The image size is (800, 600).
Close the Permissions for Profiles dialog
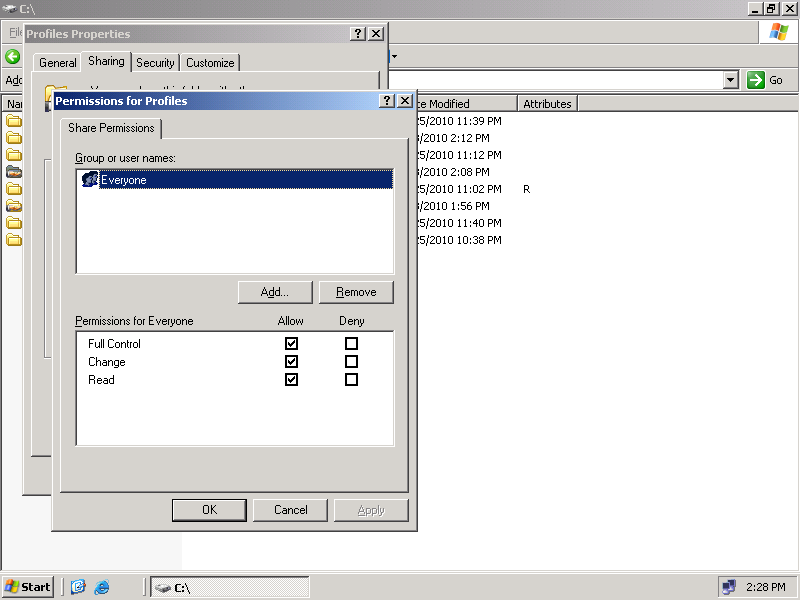point(405,101)
